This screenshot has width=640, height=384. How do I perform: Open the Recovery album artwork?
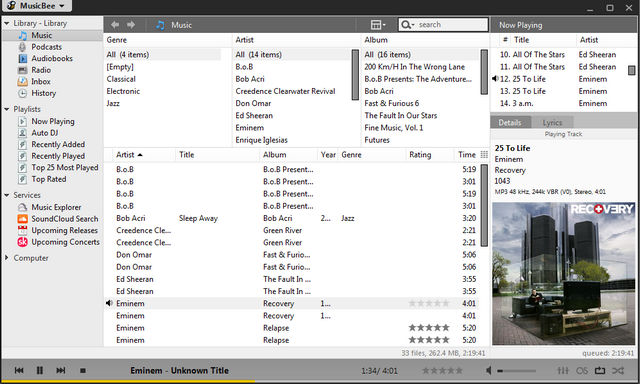click(x=563, y=273)
